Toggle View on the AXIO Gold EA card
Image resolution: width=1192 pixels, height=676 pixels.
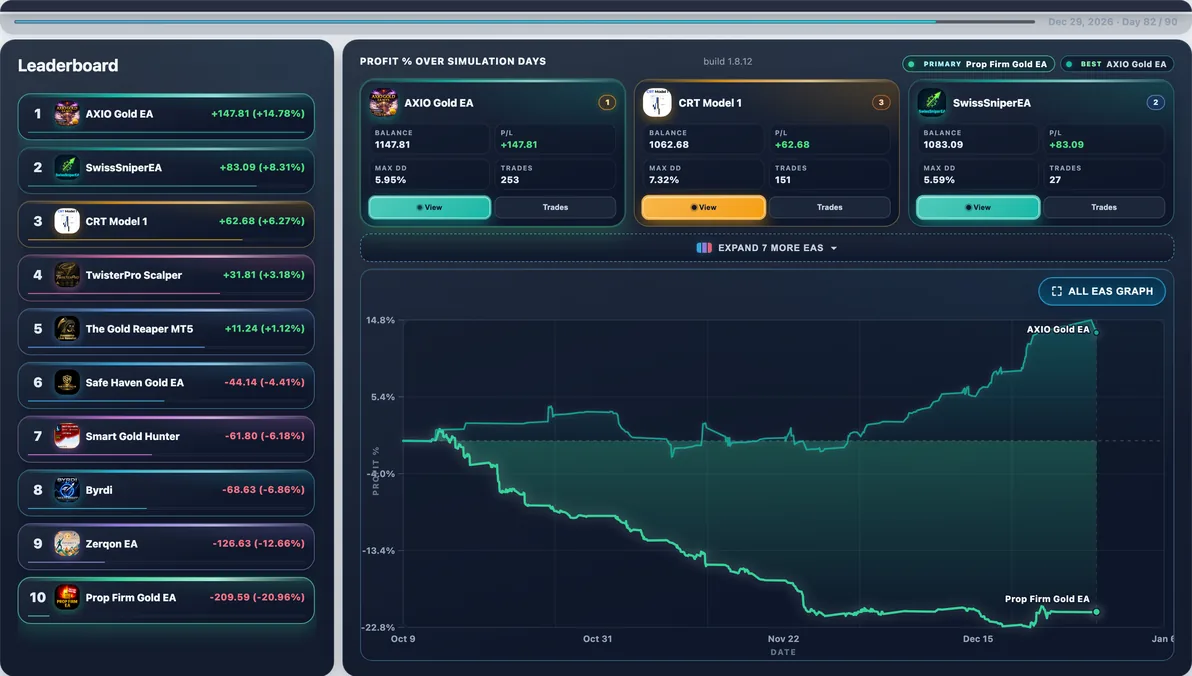[x=430, y=208]
